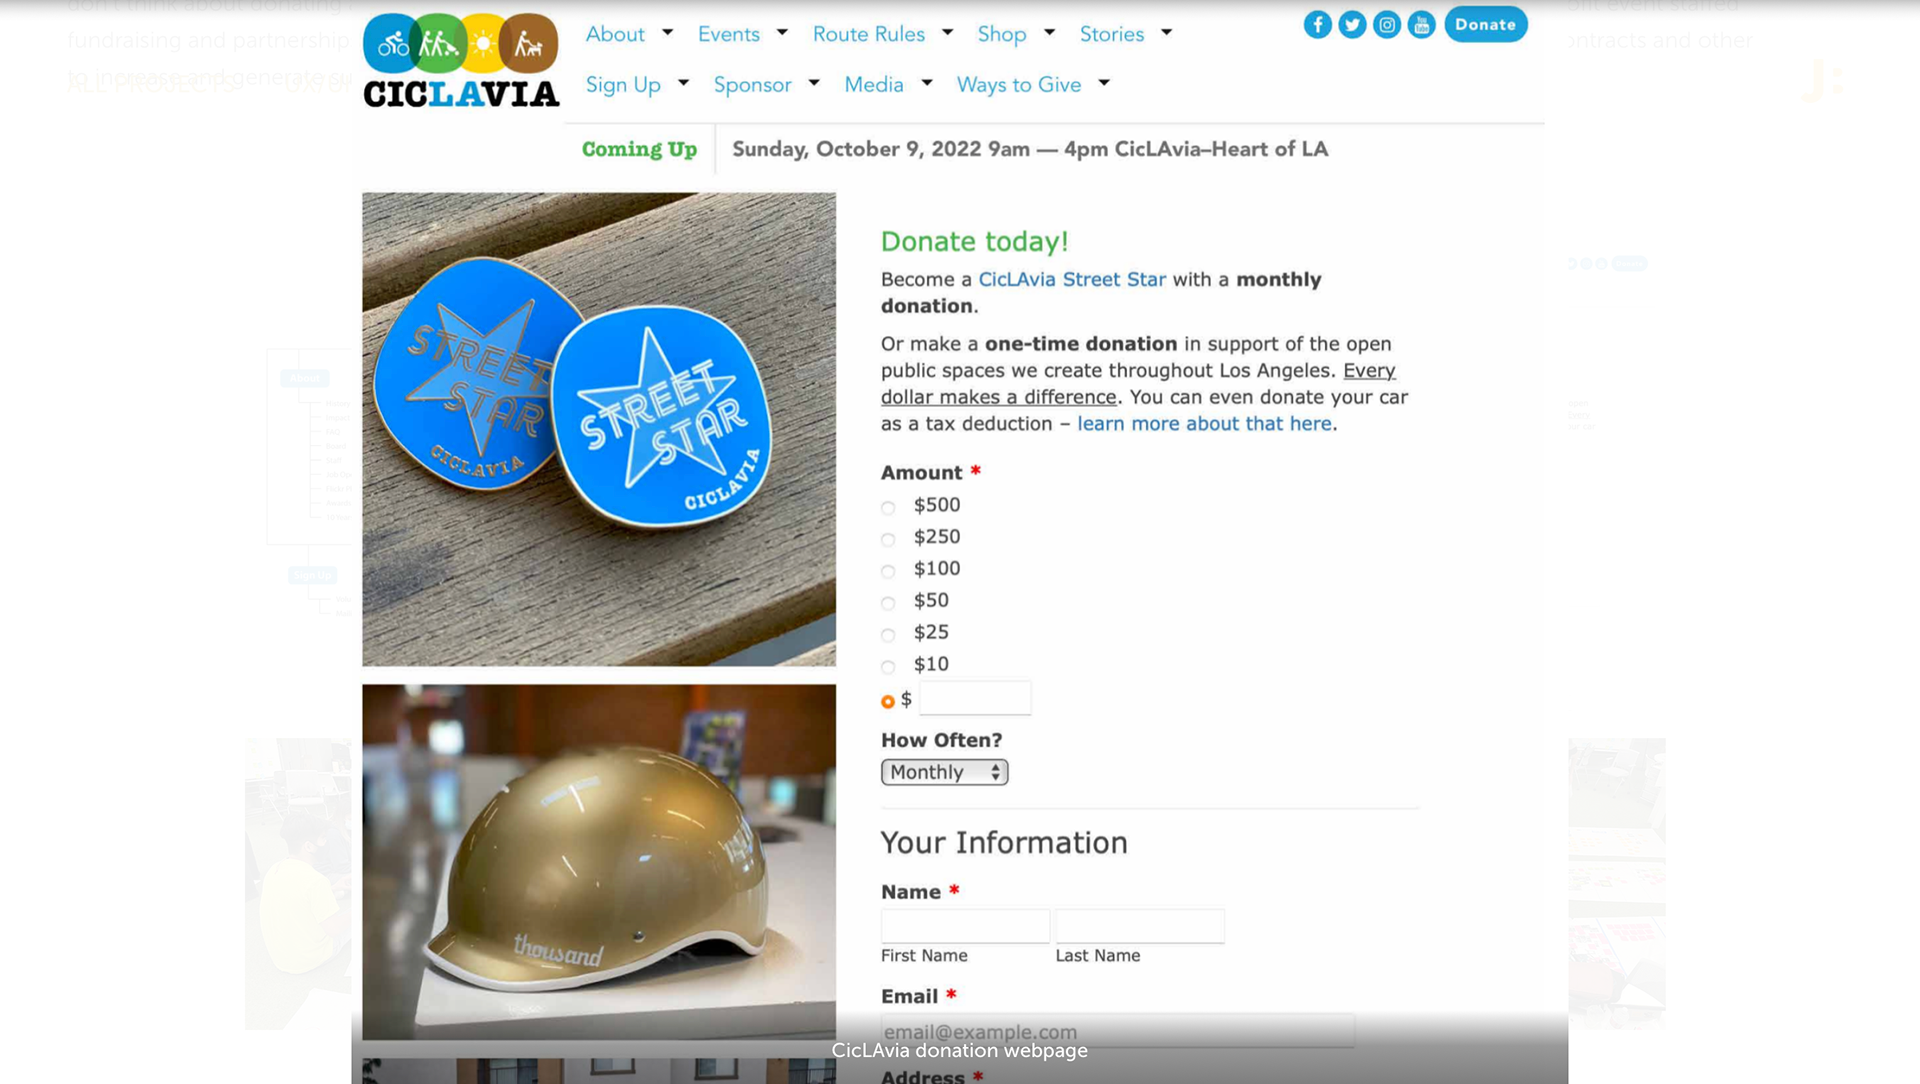Click the custom dollar amount field
Screen dimensions: 1920x1084
point(975,698)
